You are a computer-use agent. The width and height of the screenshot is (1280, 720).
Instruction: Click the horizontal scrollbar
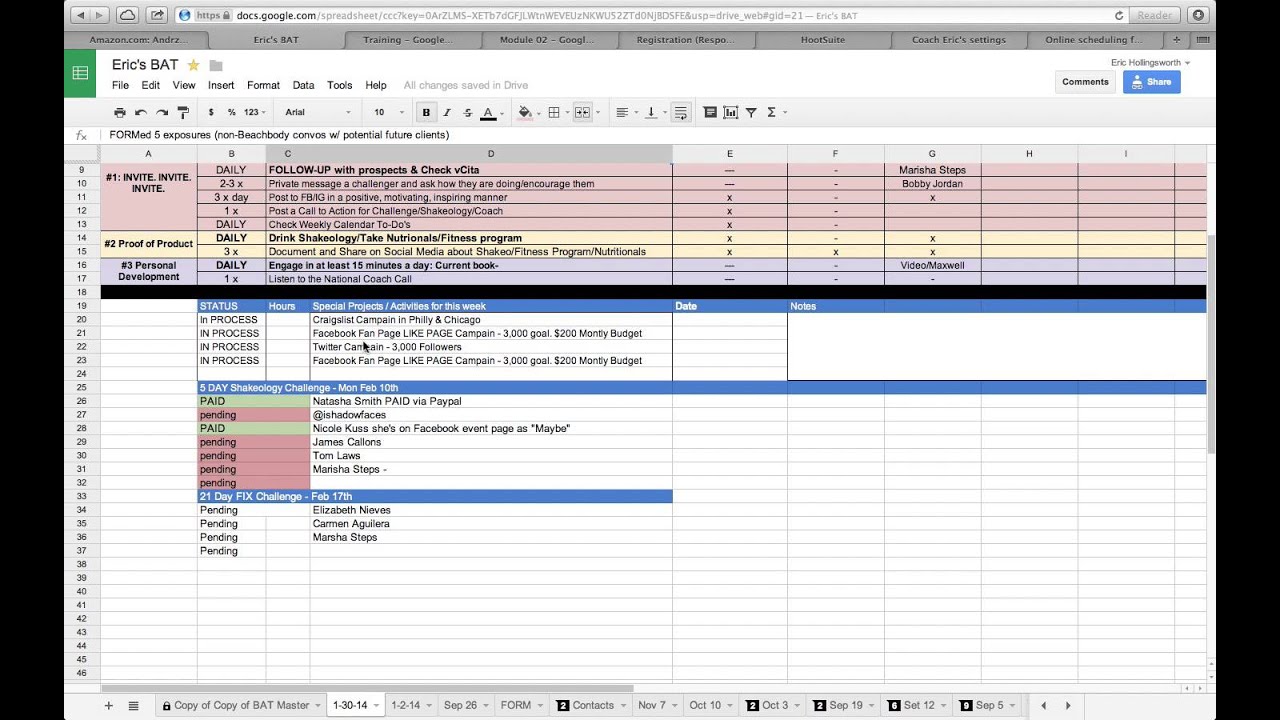(x=367, y=688)
